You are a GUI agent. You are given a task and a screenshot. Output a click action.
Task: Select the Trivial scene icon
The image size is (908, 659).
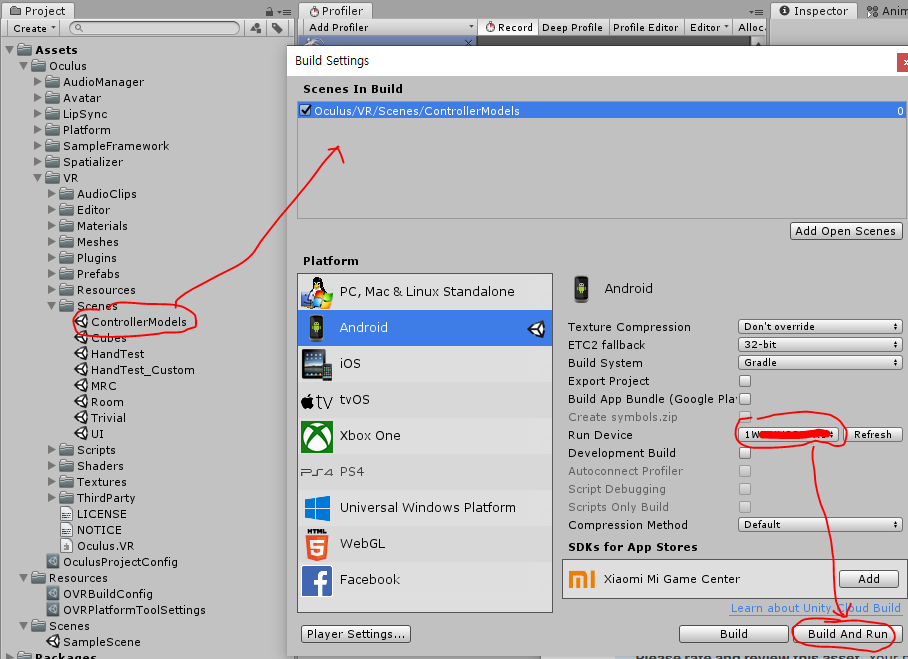point(81,418)
